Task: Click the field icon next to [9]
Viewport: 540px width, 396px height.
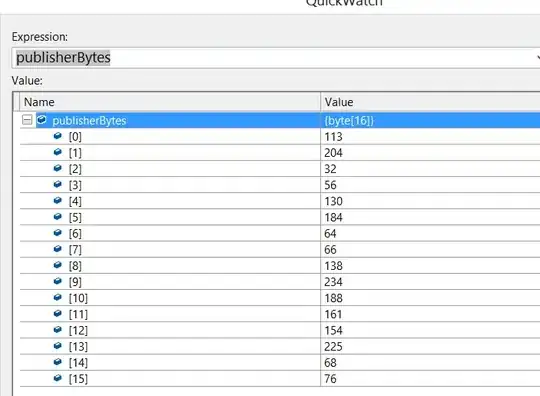Action: (58, 281)
